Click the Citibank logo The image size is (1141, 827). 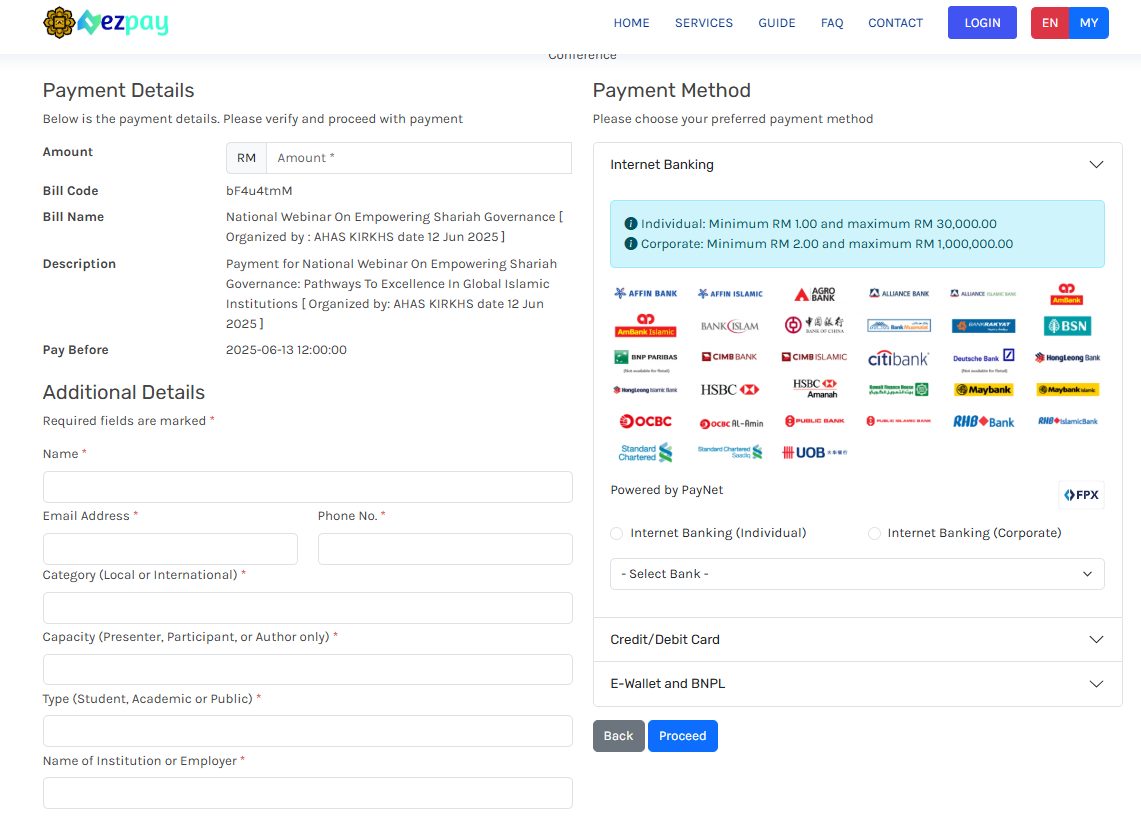click(x=898, y=358)
